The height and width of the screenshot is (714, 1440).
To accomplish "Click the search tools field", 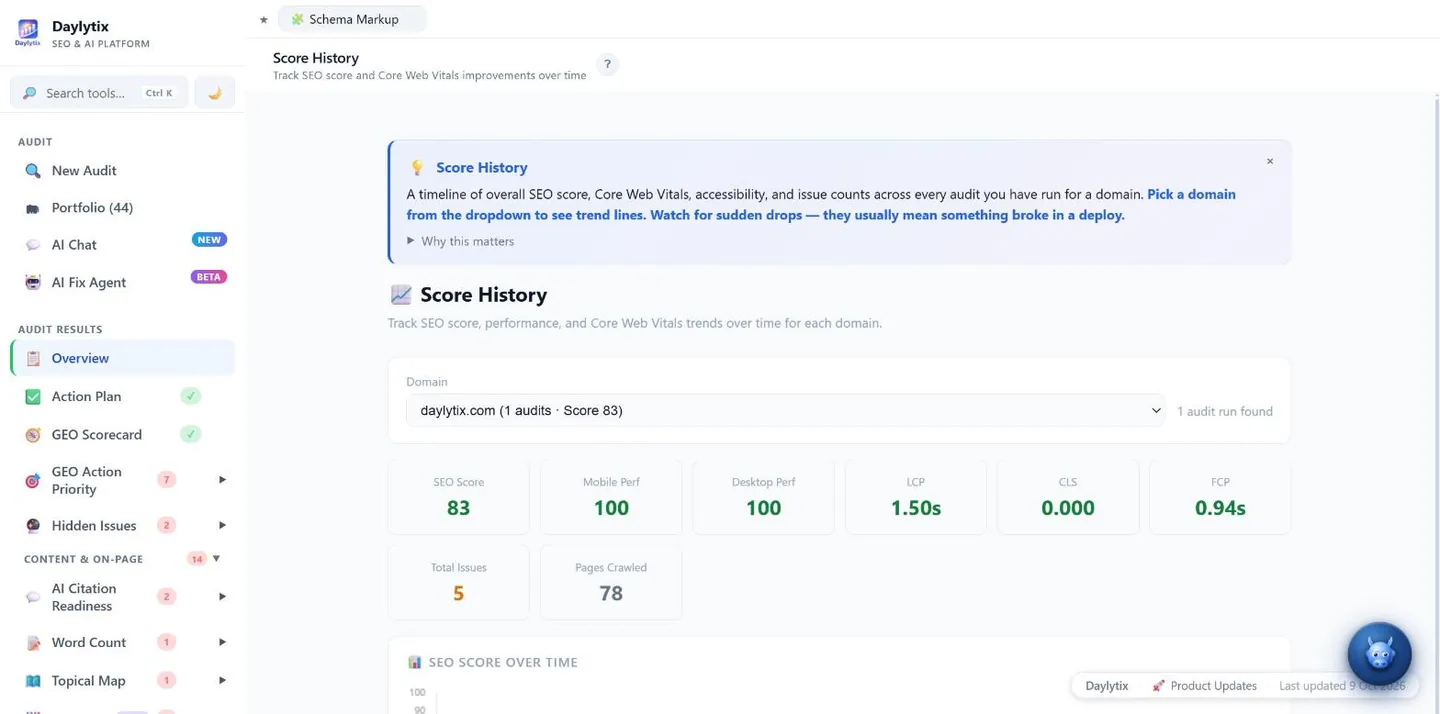I will tap(99, 93).
